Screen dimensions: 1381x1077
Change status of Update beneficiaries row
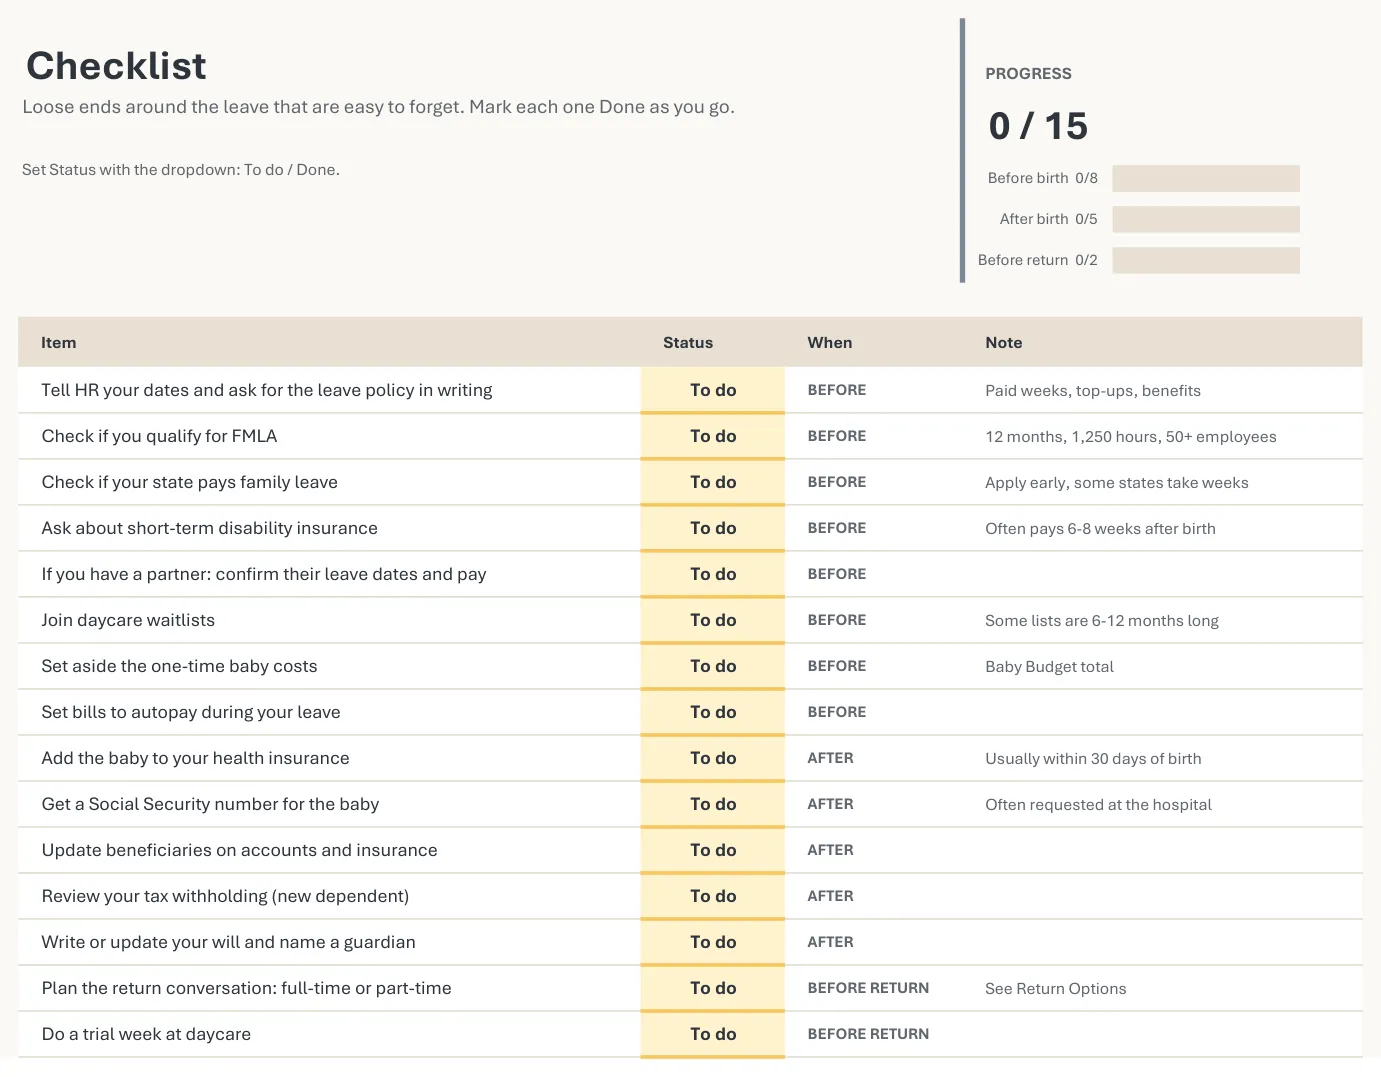click(x=712, y=850)
